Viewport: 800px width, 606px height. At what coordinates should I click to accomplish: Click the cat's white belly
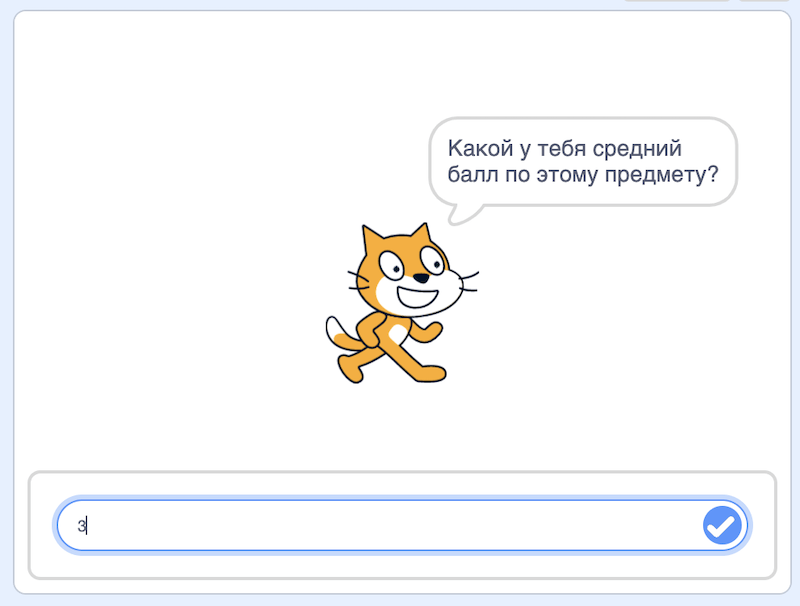[x=398, y=330]
